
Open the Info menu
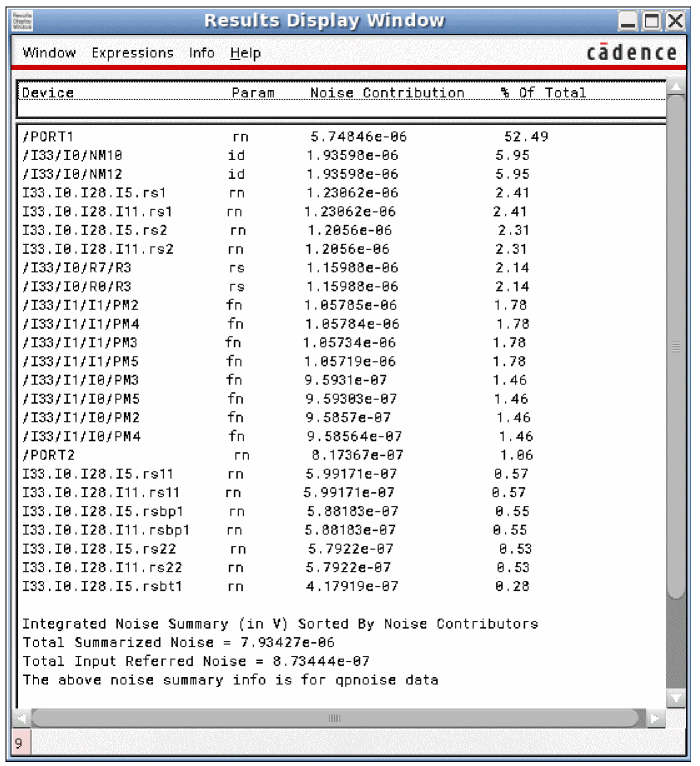point(202,53)
